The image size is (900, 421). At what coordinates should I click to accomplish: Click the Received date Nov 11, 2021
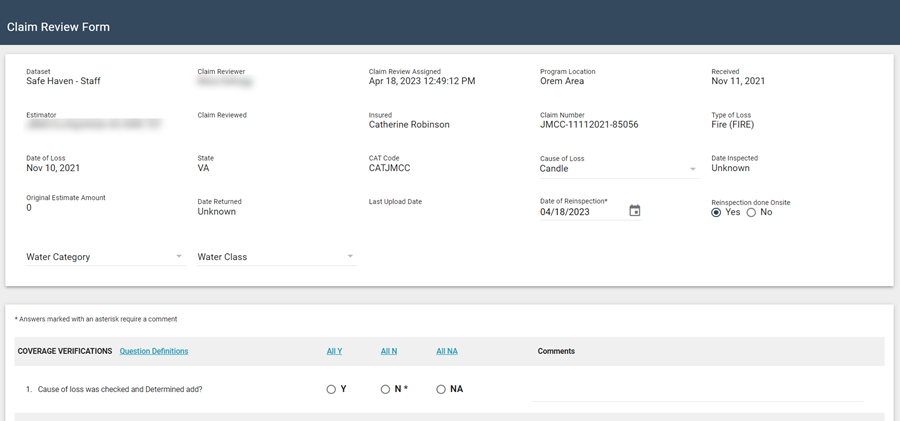tap(738, 81)
